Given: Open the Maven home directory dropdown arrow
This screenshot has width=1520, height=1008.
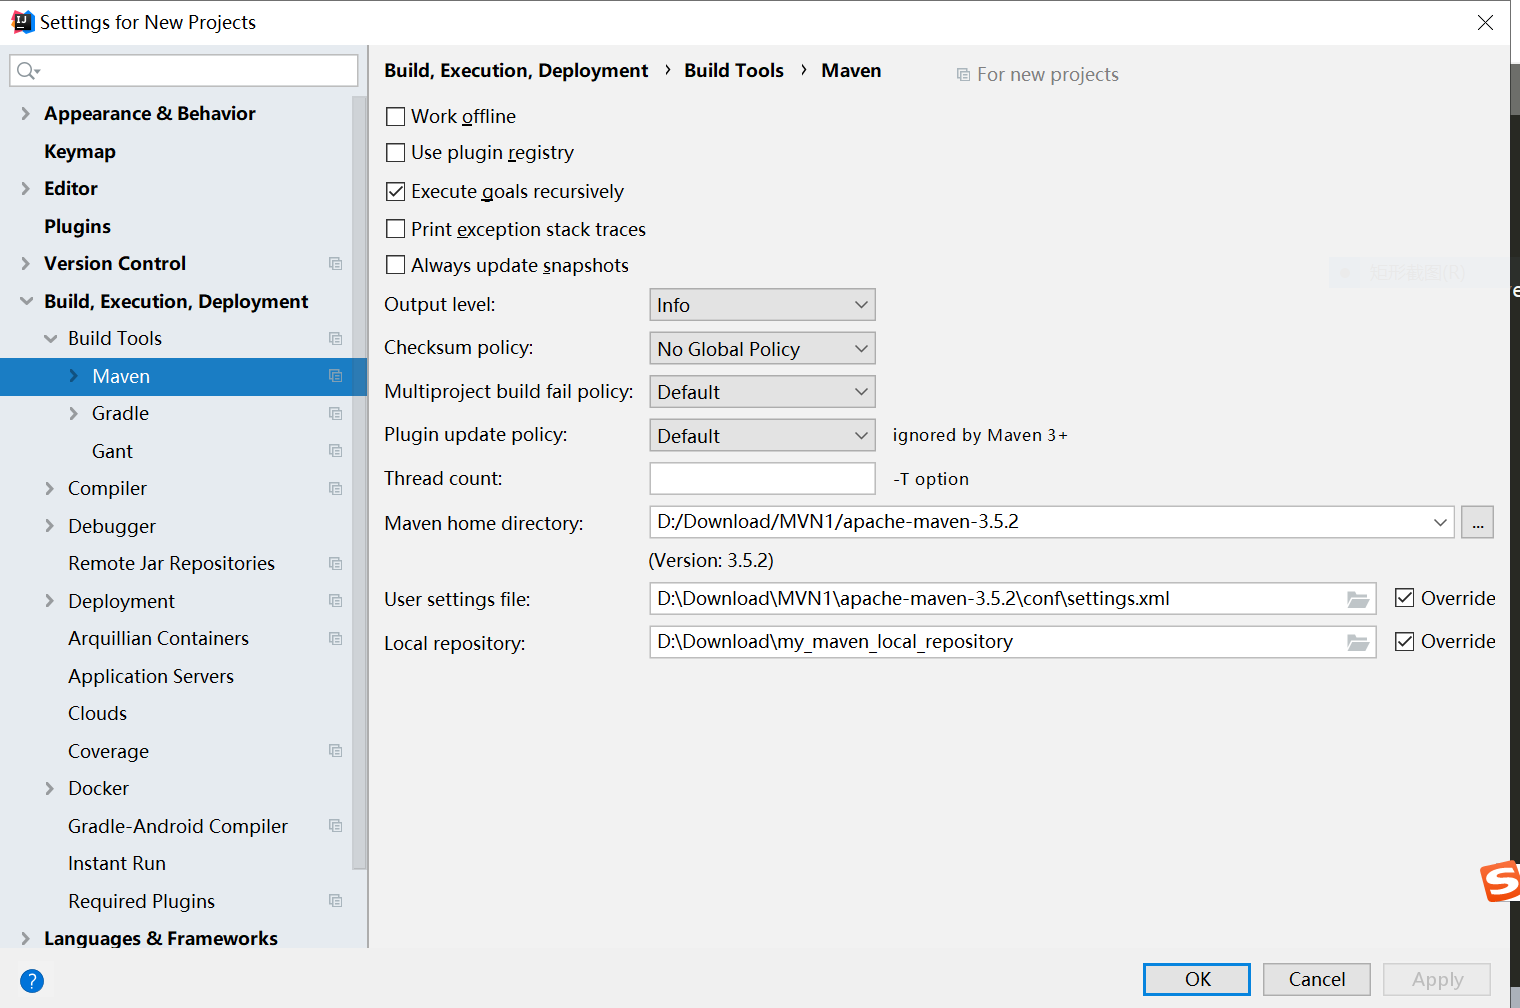Looking at the screenshot, I should coord(1440,522).
